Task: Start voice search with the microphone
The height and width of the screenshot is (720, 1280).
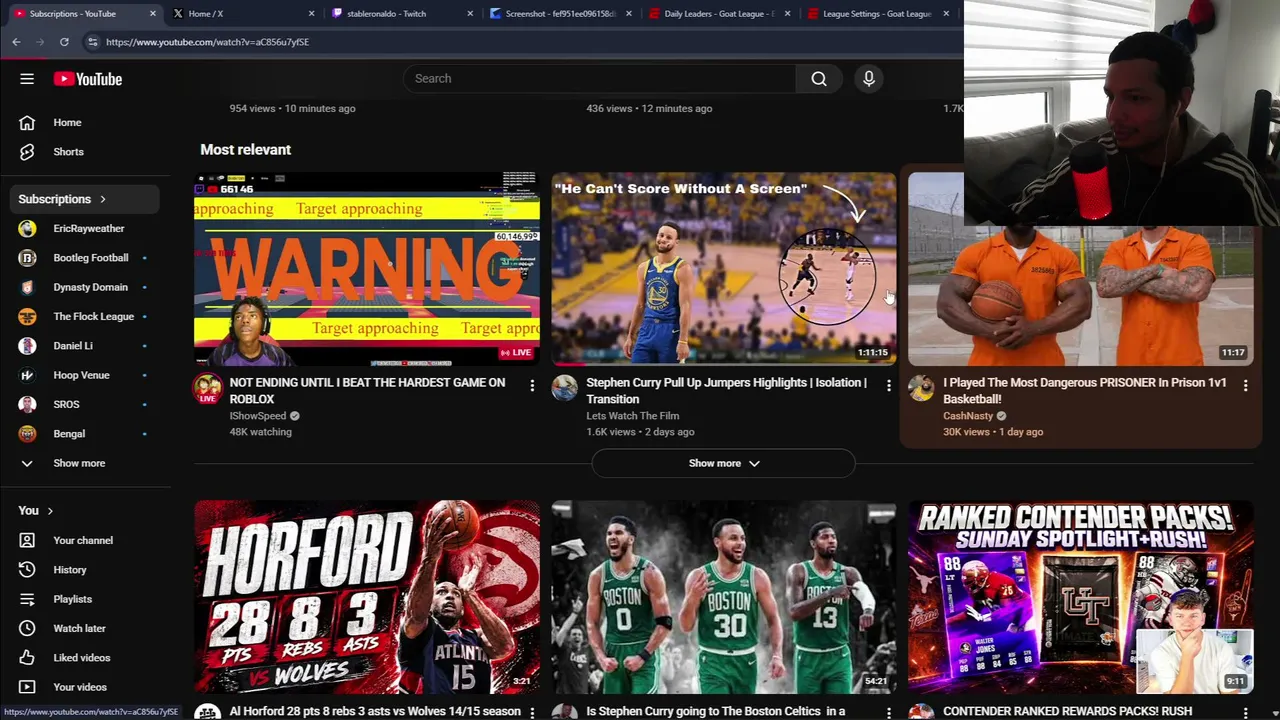Action: pos(869,79)
